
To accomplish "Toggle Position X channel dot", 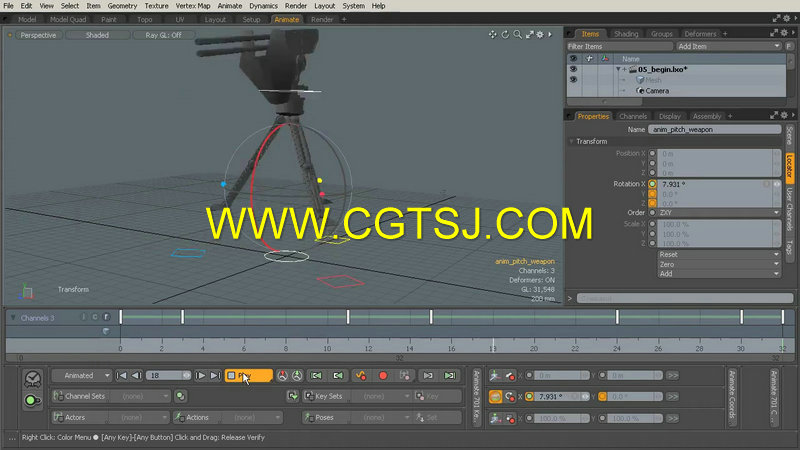I will [x=652, y=154].
